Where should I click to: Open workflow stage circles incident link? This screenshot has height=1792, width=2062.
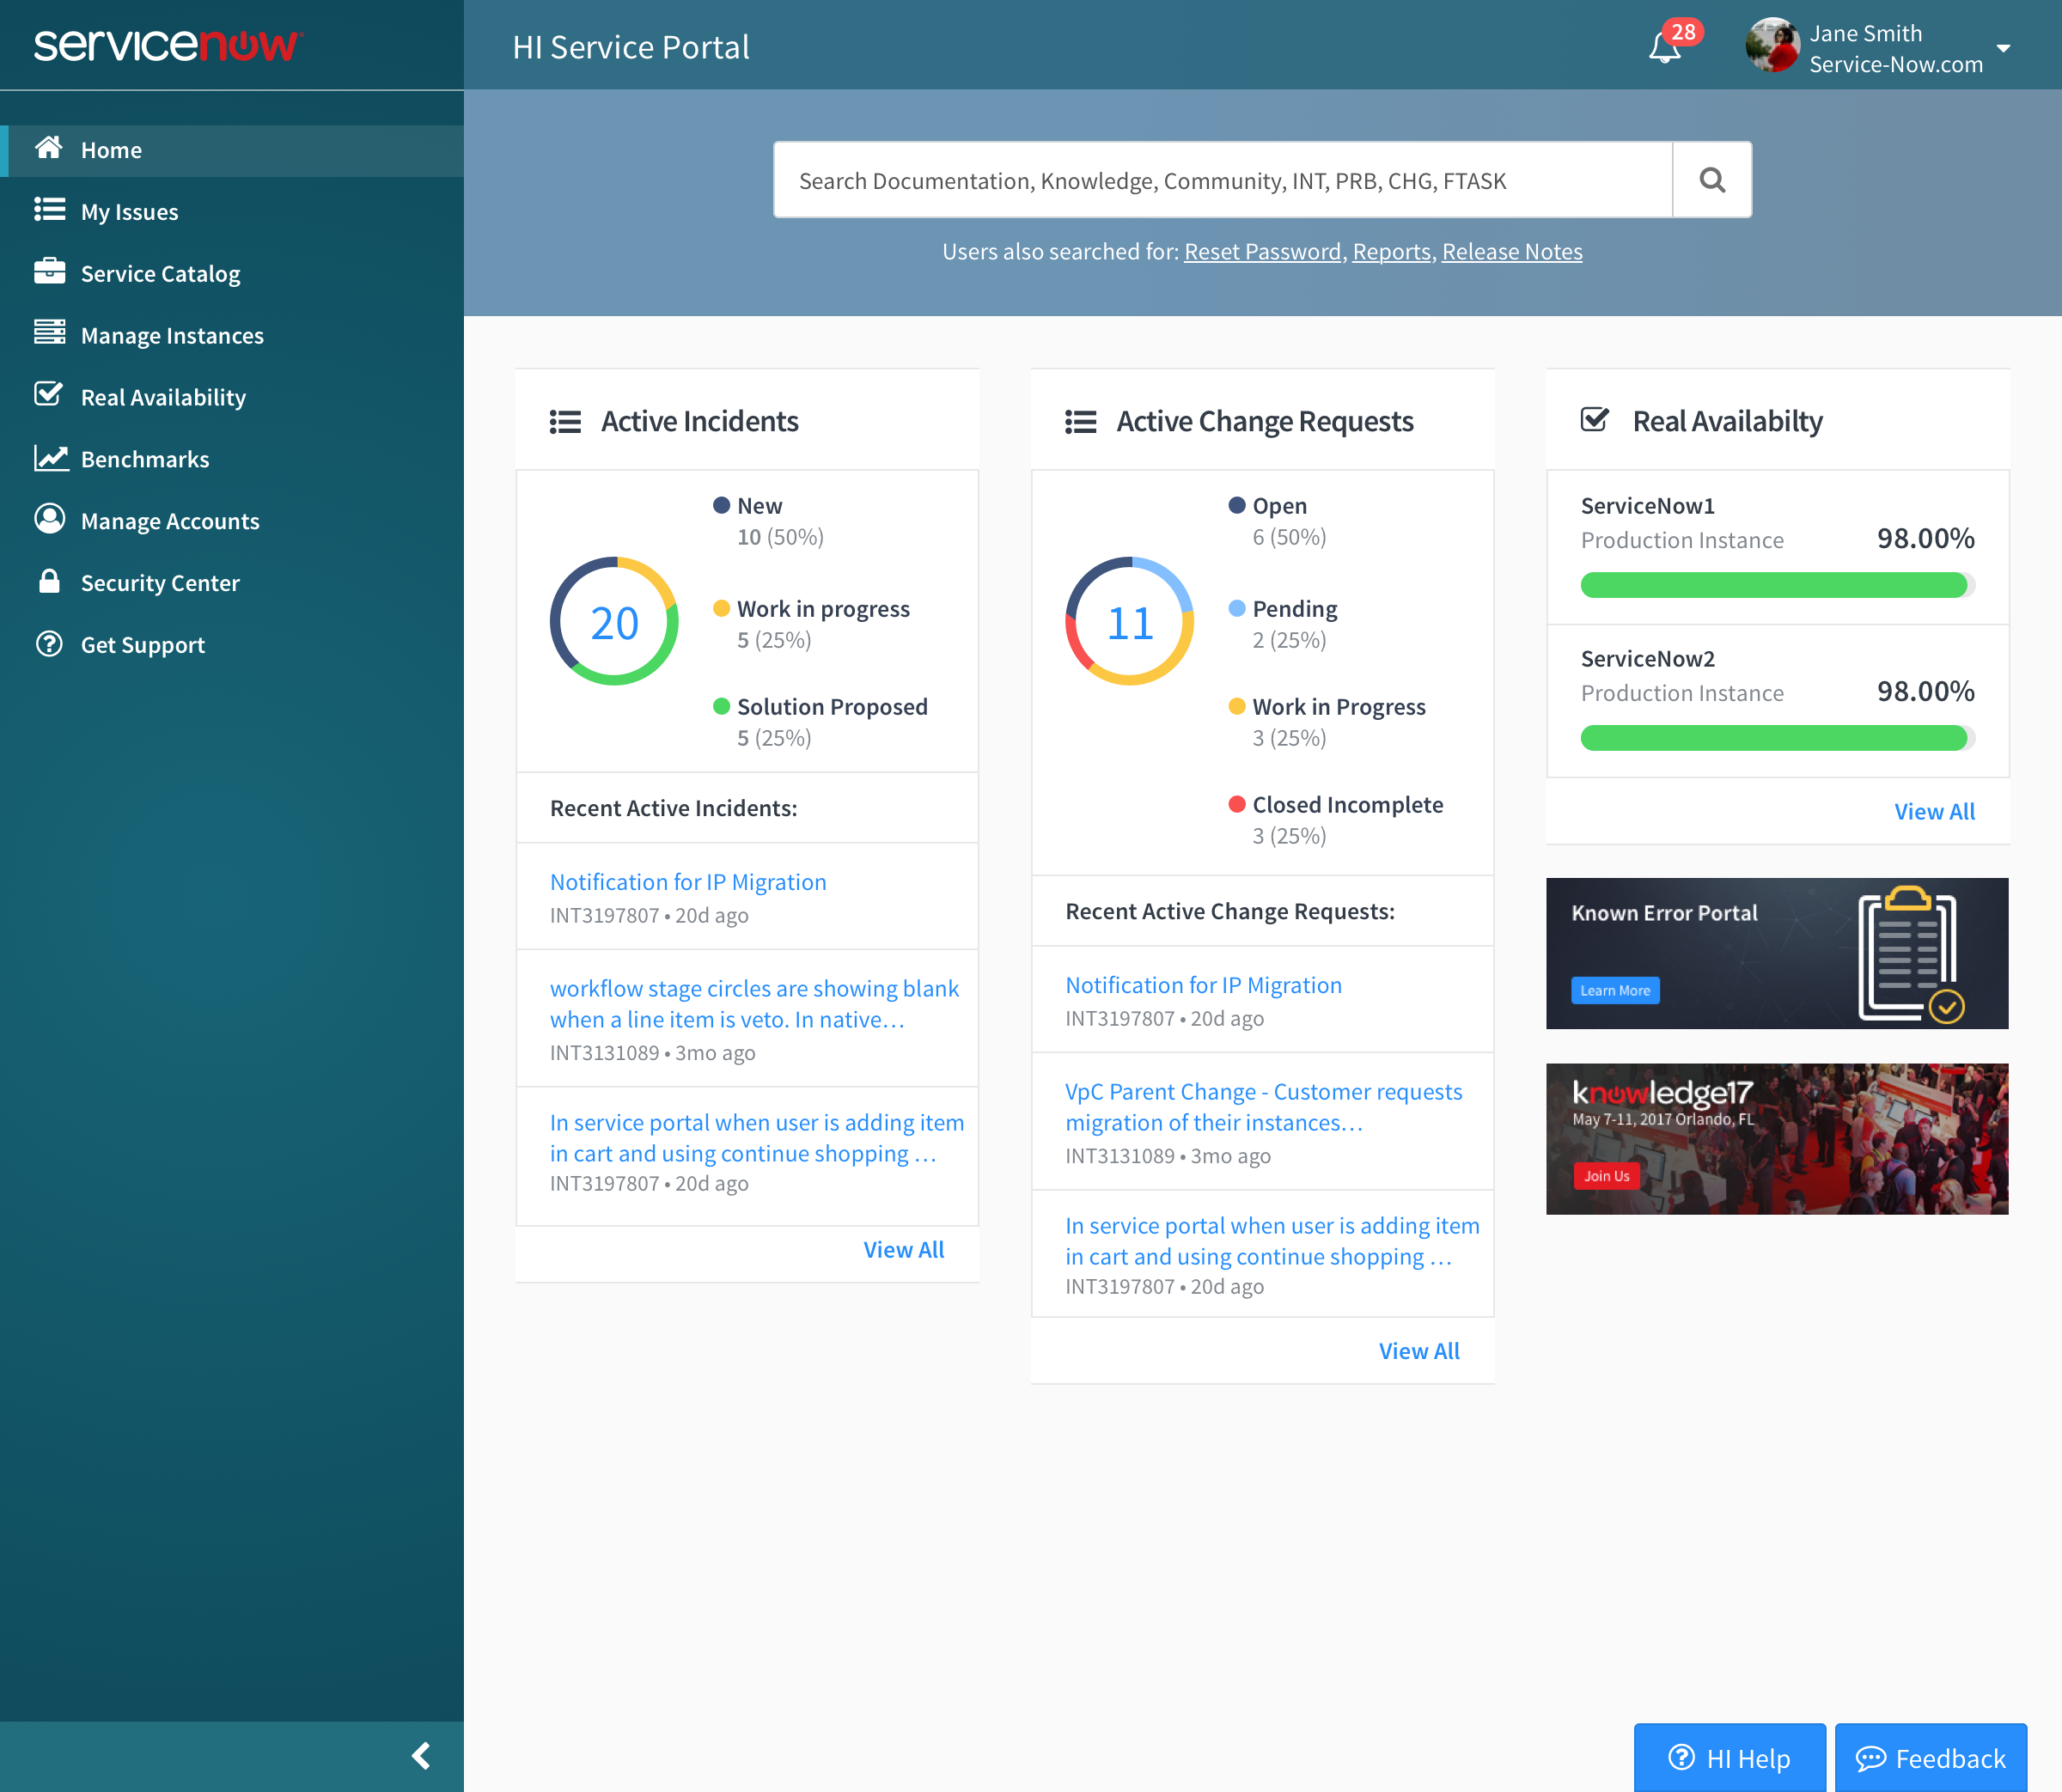[x=754, y=1003]
